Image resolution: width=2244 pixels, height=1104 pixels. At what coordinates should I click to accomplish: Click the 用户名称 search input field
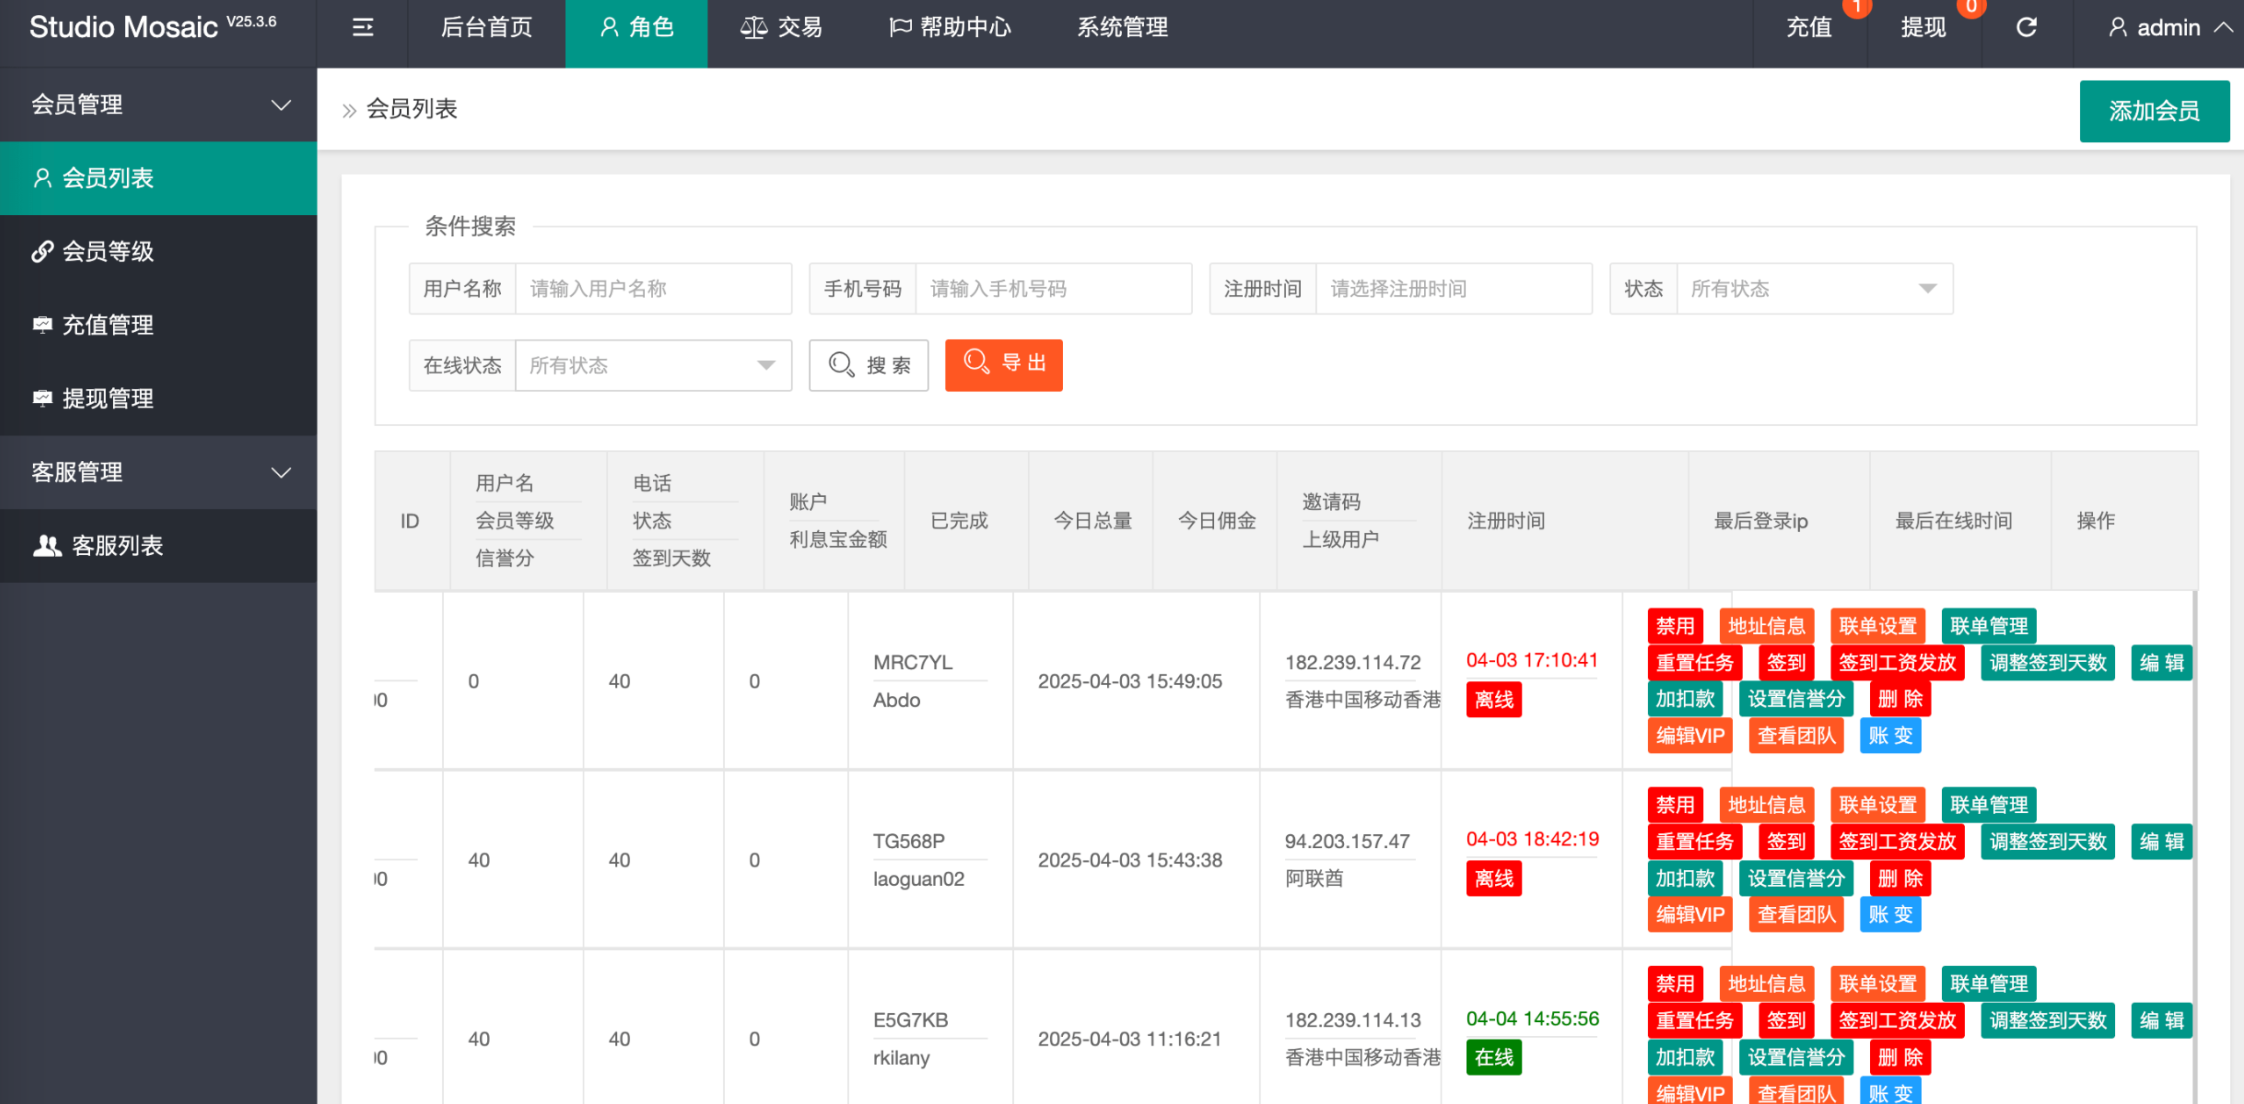pos(652,289)
